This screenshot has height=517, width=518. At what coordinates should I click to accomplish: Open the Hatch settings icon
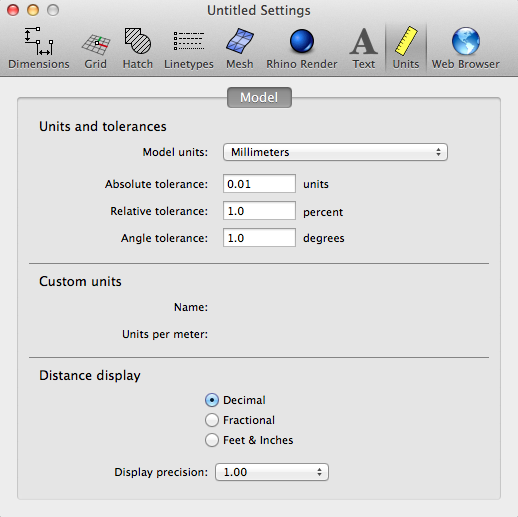click(x=138, y=41)
